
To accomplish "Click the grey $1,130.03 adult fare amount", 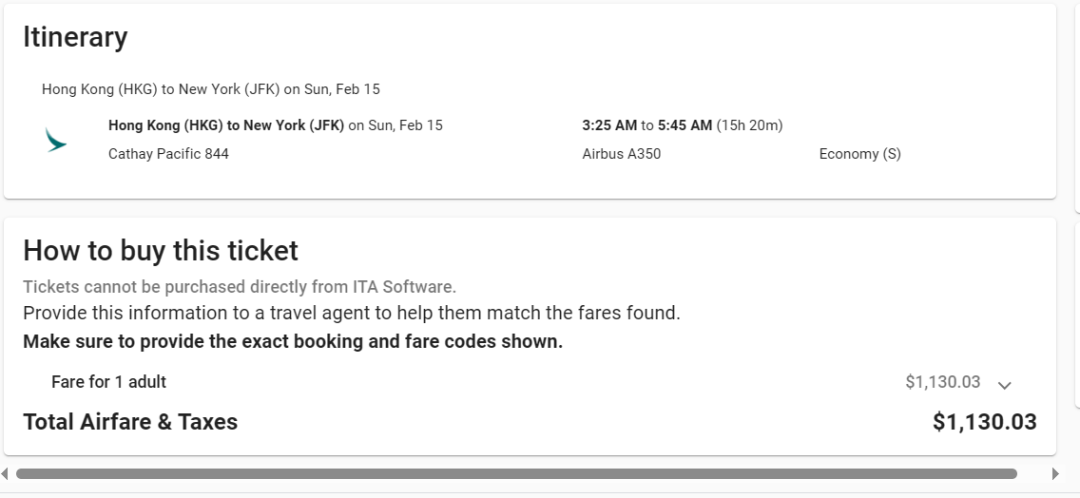I will (x=942, y=382).
